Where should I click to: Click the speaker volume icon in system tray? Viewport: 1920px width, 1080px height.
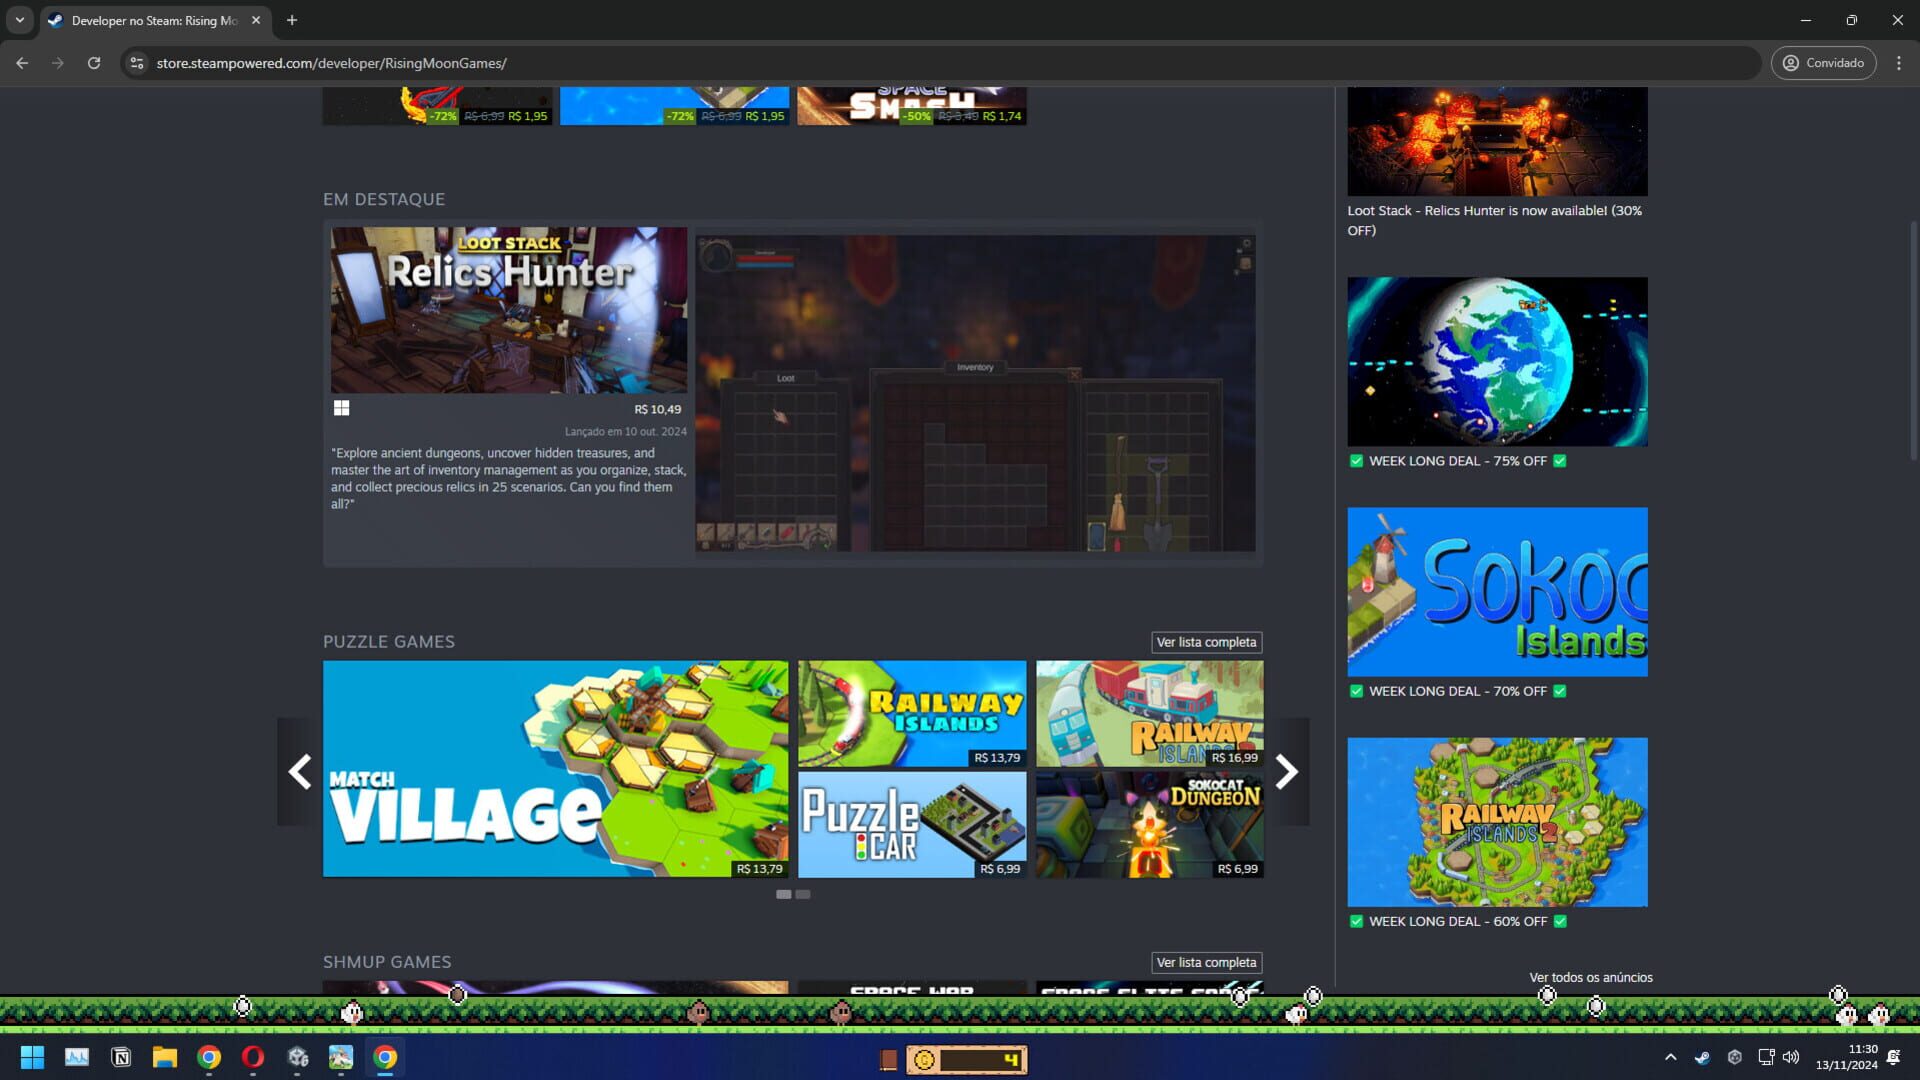tap(1790, 1057)
